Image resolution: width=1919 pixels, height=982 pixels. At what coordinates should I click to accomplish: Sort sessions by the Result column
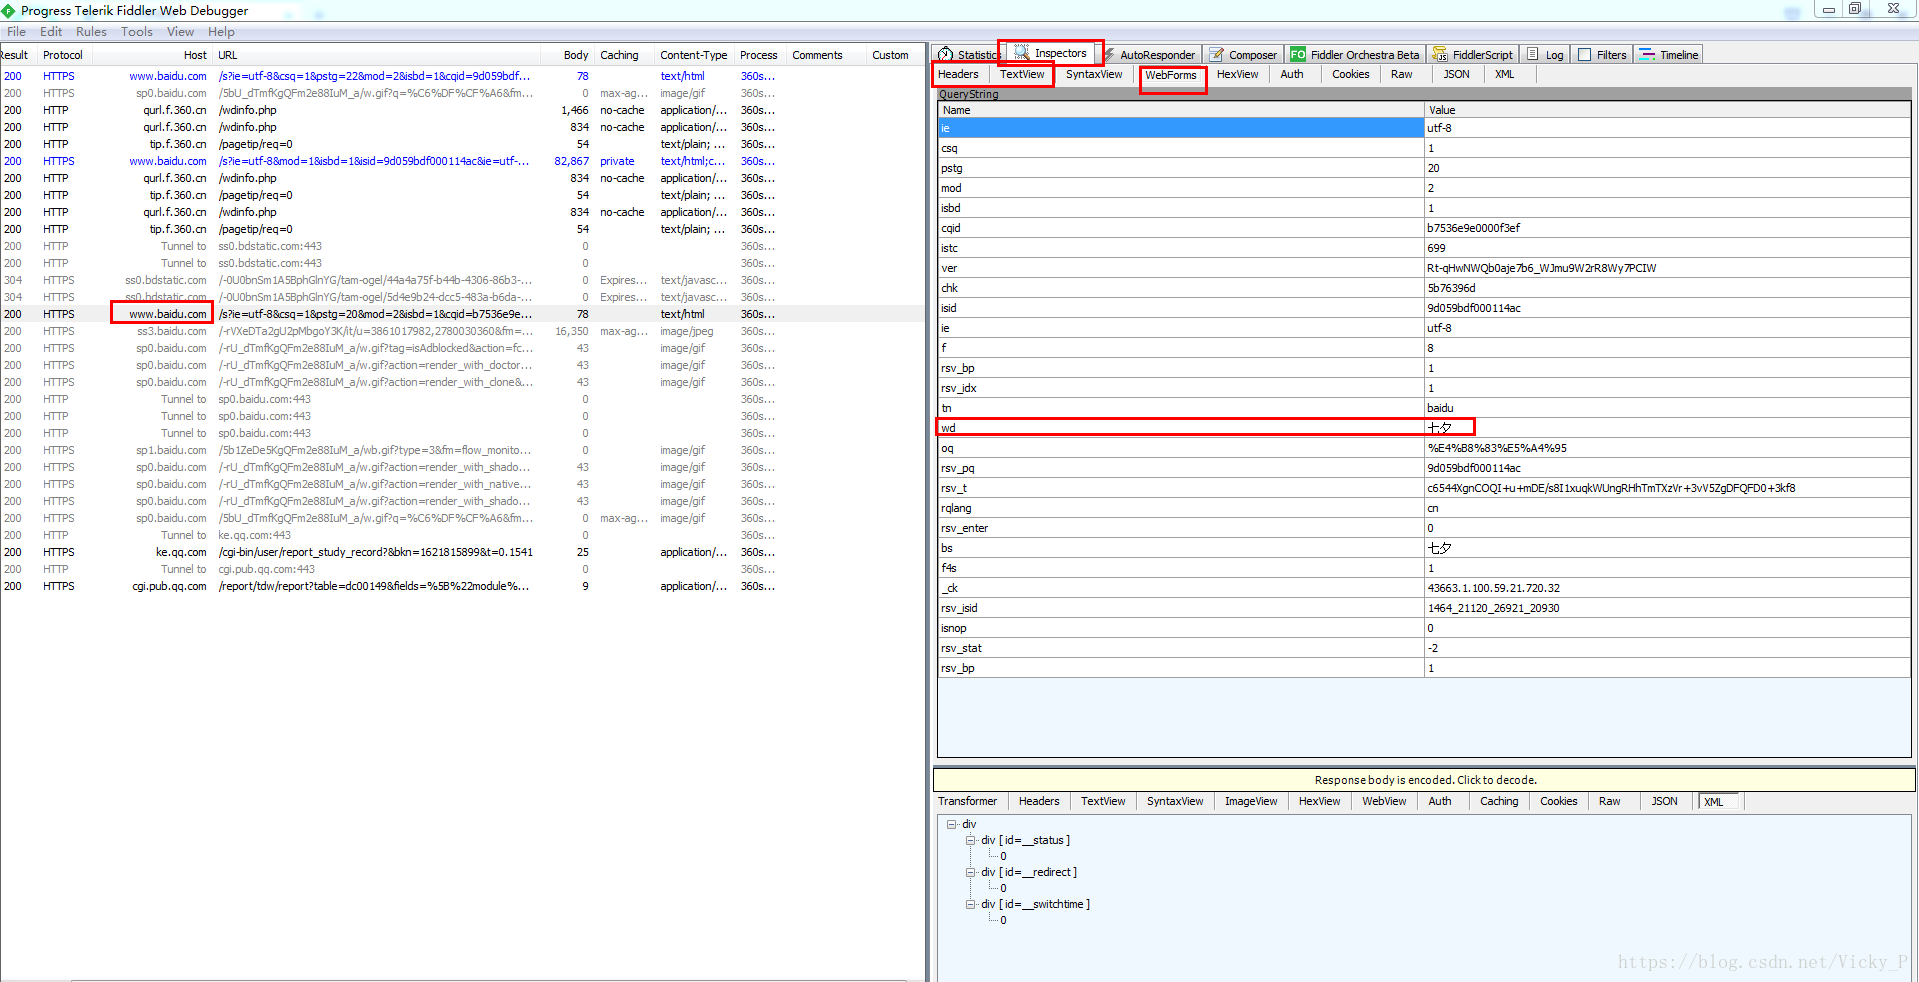point(16,55)
